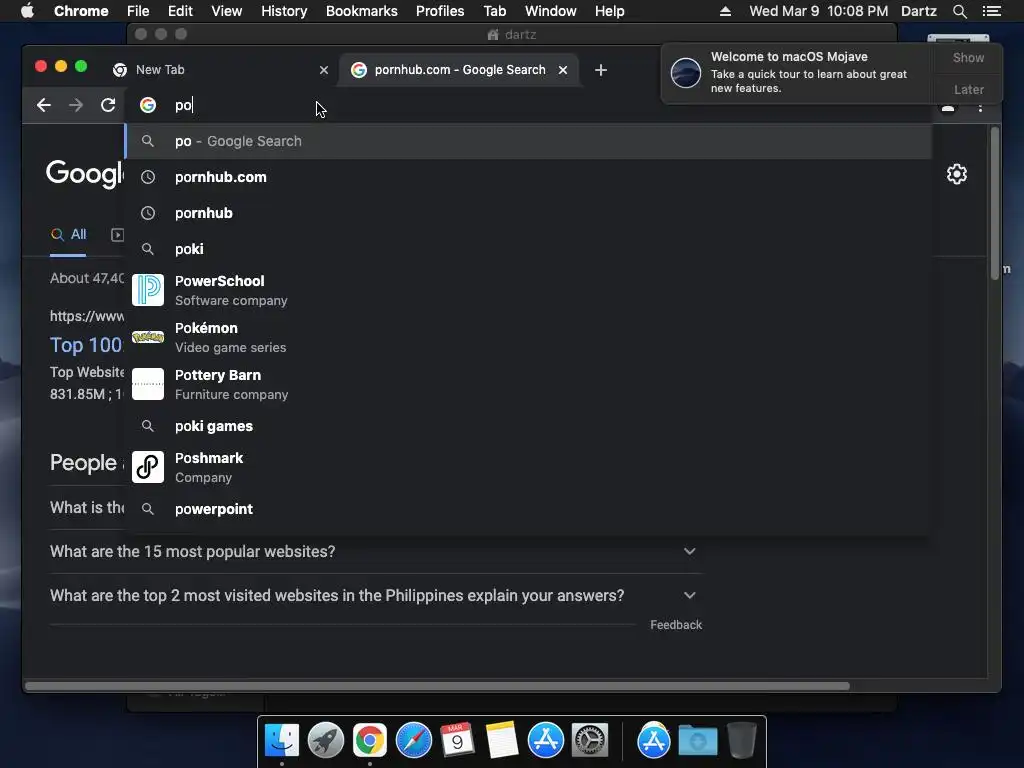Image resolution: width=1024 pixels, height=768 pixels.
Task: Open the Downloads folder in Dock
Action: 697,741
